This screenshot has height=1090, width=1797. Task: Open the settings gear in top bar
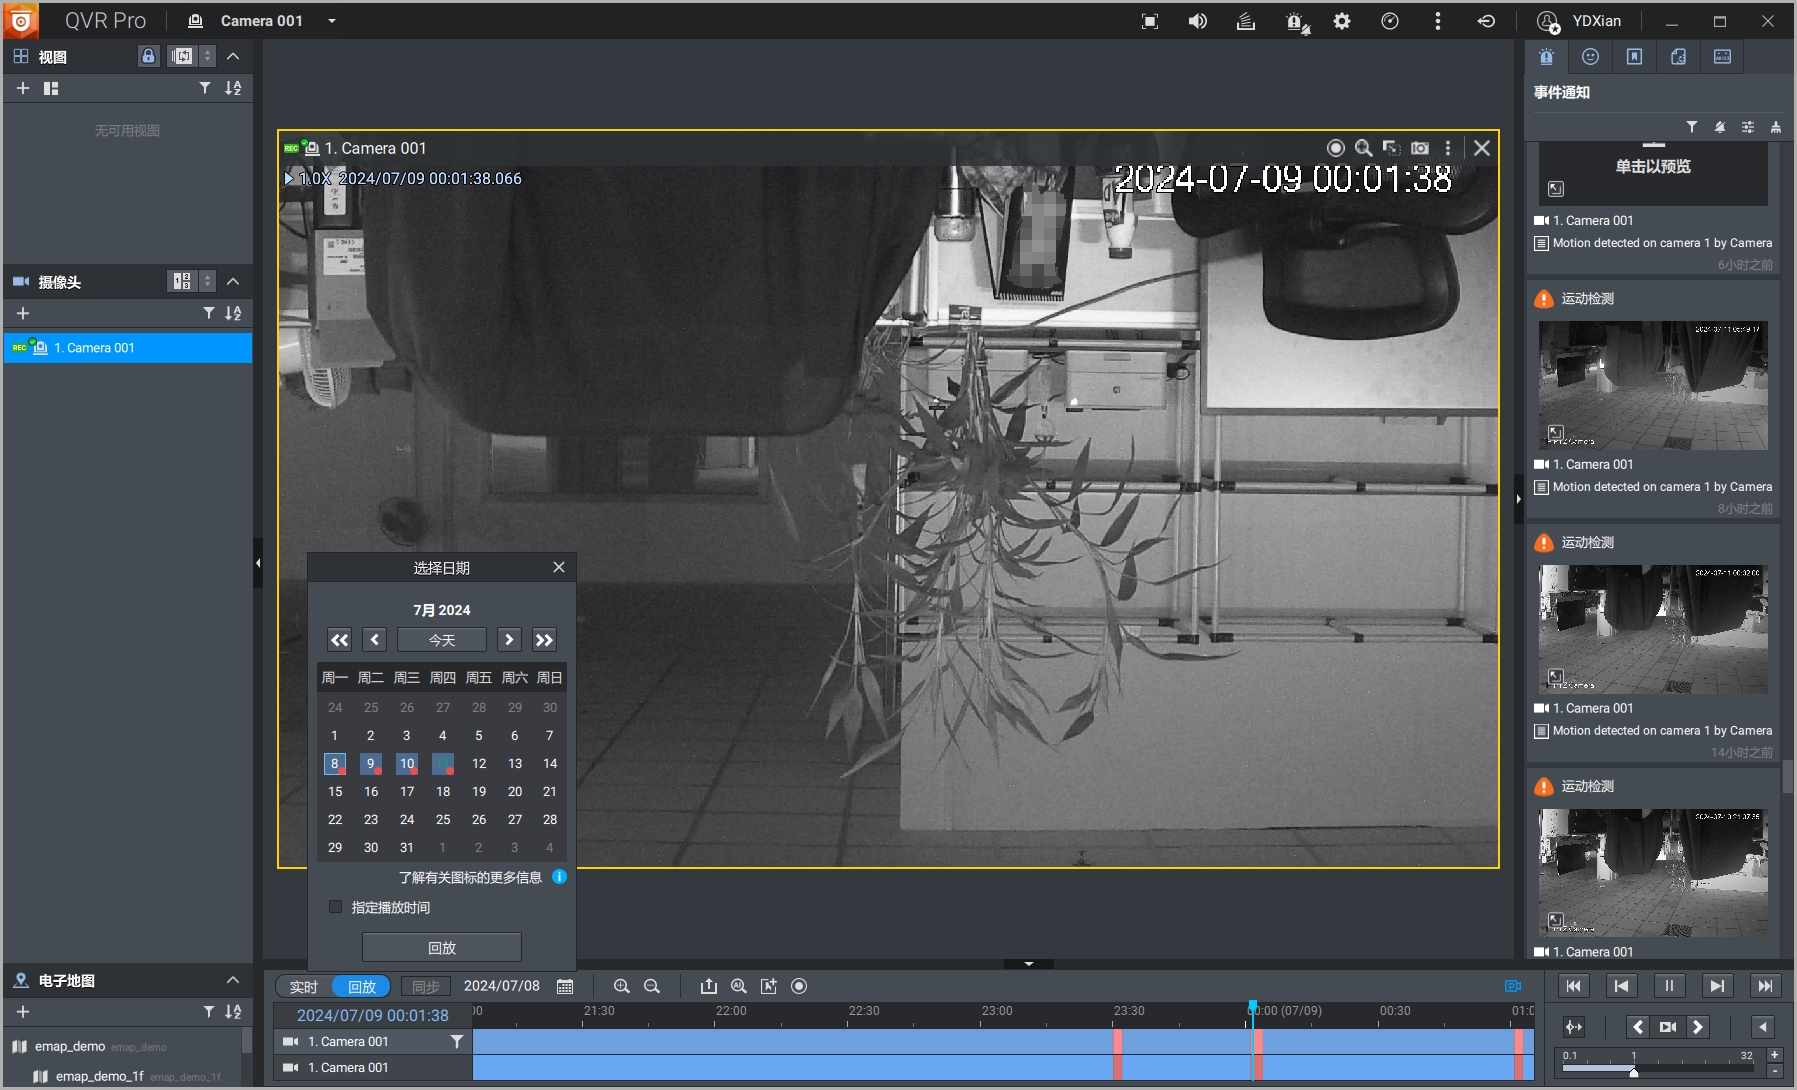point(1342,21)
